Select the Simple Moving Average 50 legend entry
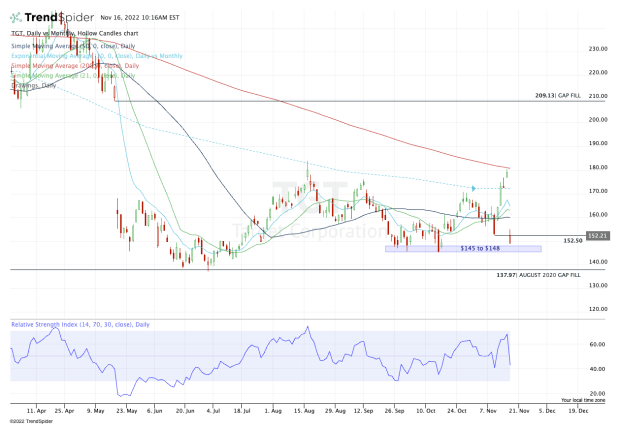Screen dimensions: 620x426 click(73, 46)
